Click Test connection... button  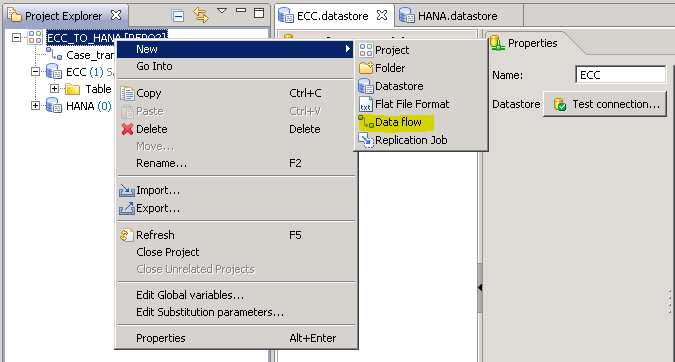[x=605, y=104]
